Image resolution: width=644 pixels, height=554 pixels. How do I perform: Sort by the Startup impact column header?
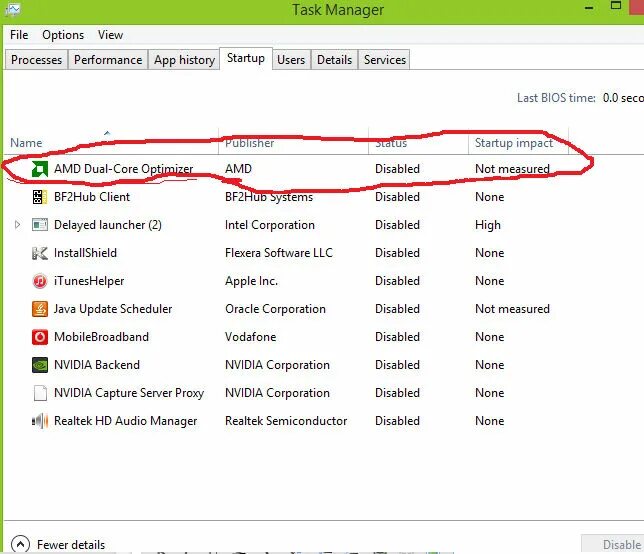pyautogui.click(x=518, y=142)
